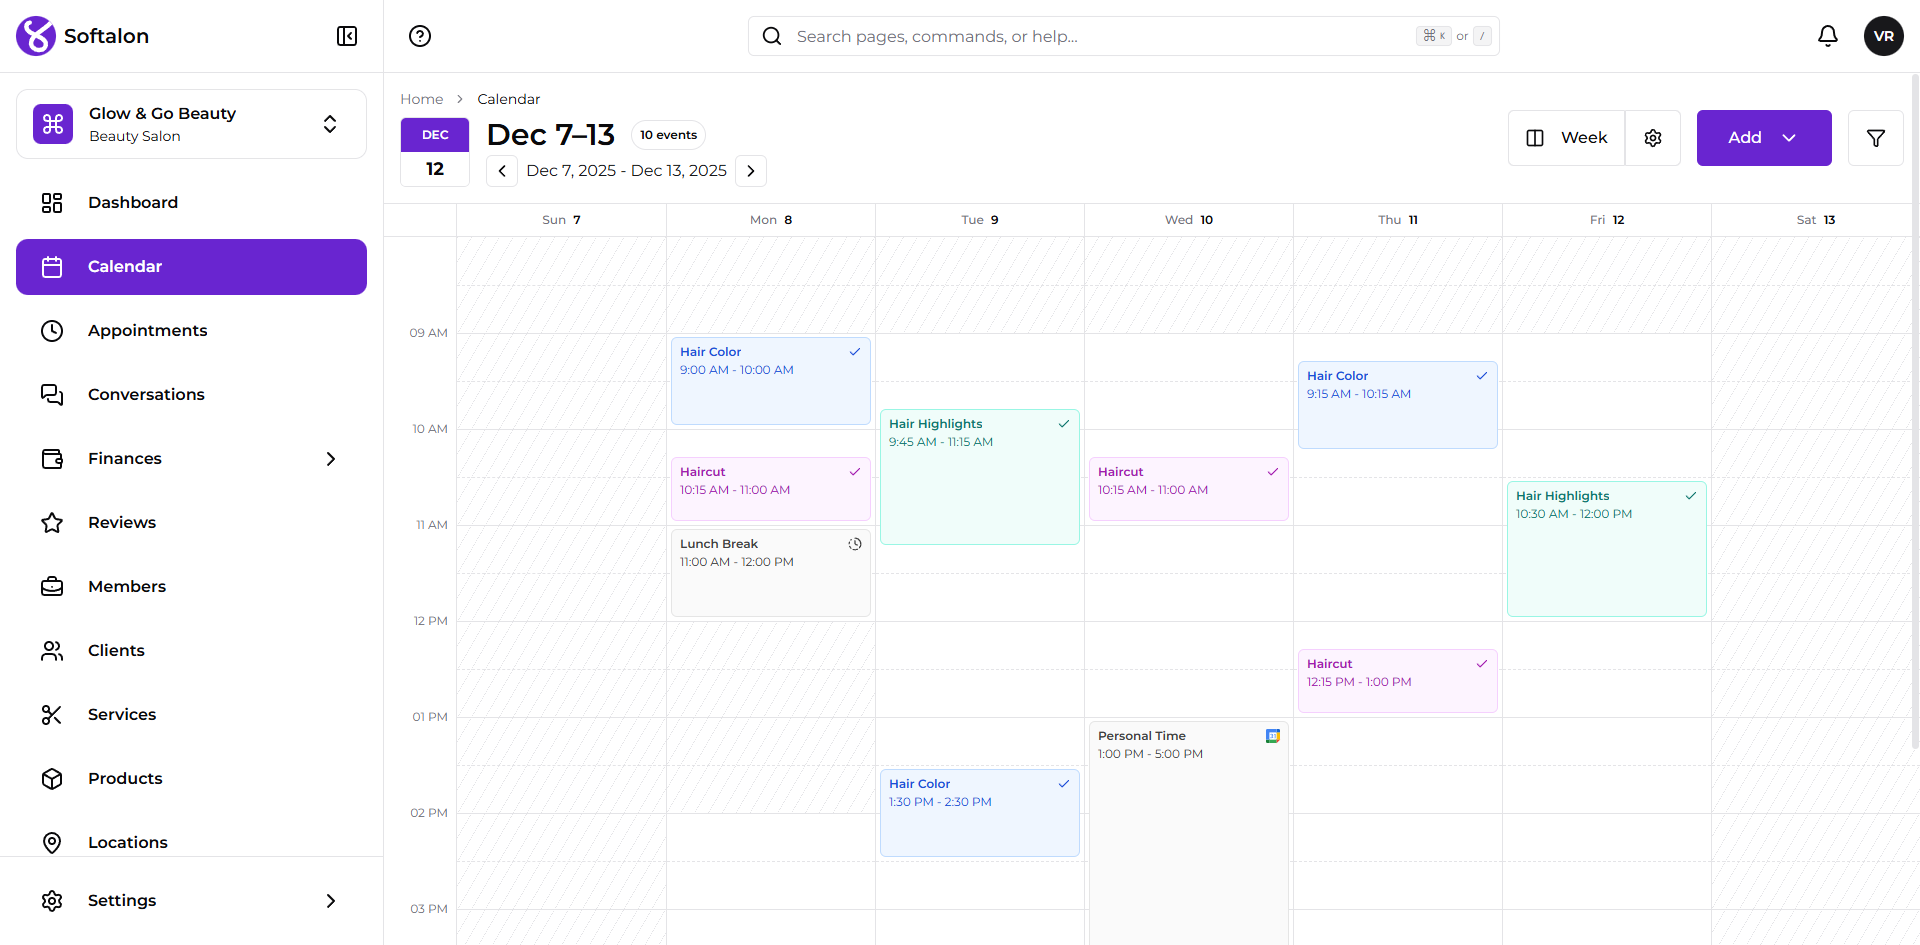This screenshot has width=1920, height=945.
Task: Open Conversations page
Action: (191, 395)
